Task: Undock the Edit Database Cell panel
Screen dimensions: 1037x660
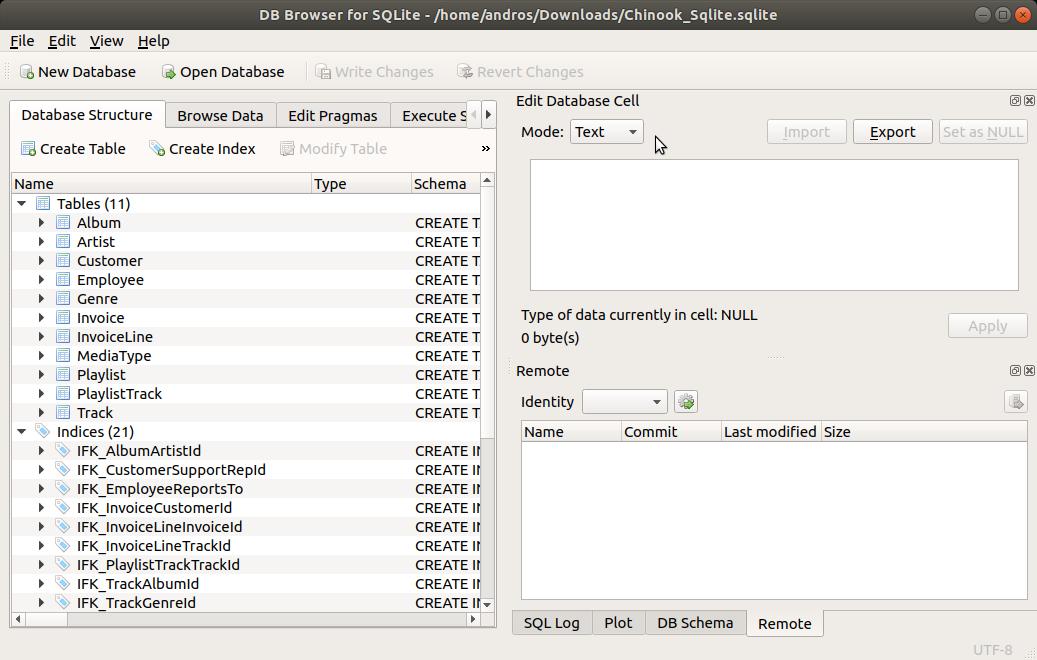Action: point(1015,100)
